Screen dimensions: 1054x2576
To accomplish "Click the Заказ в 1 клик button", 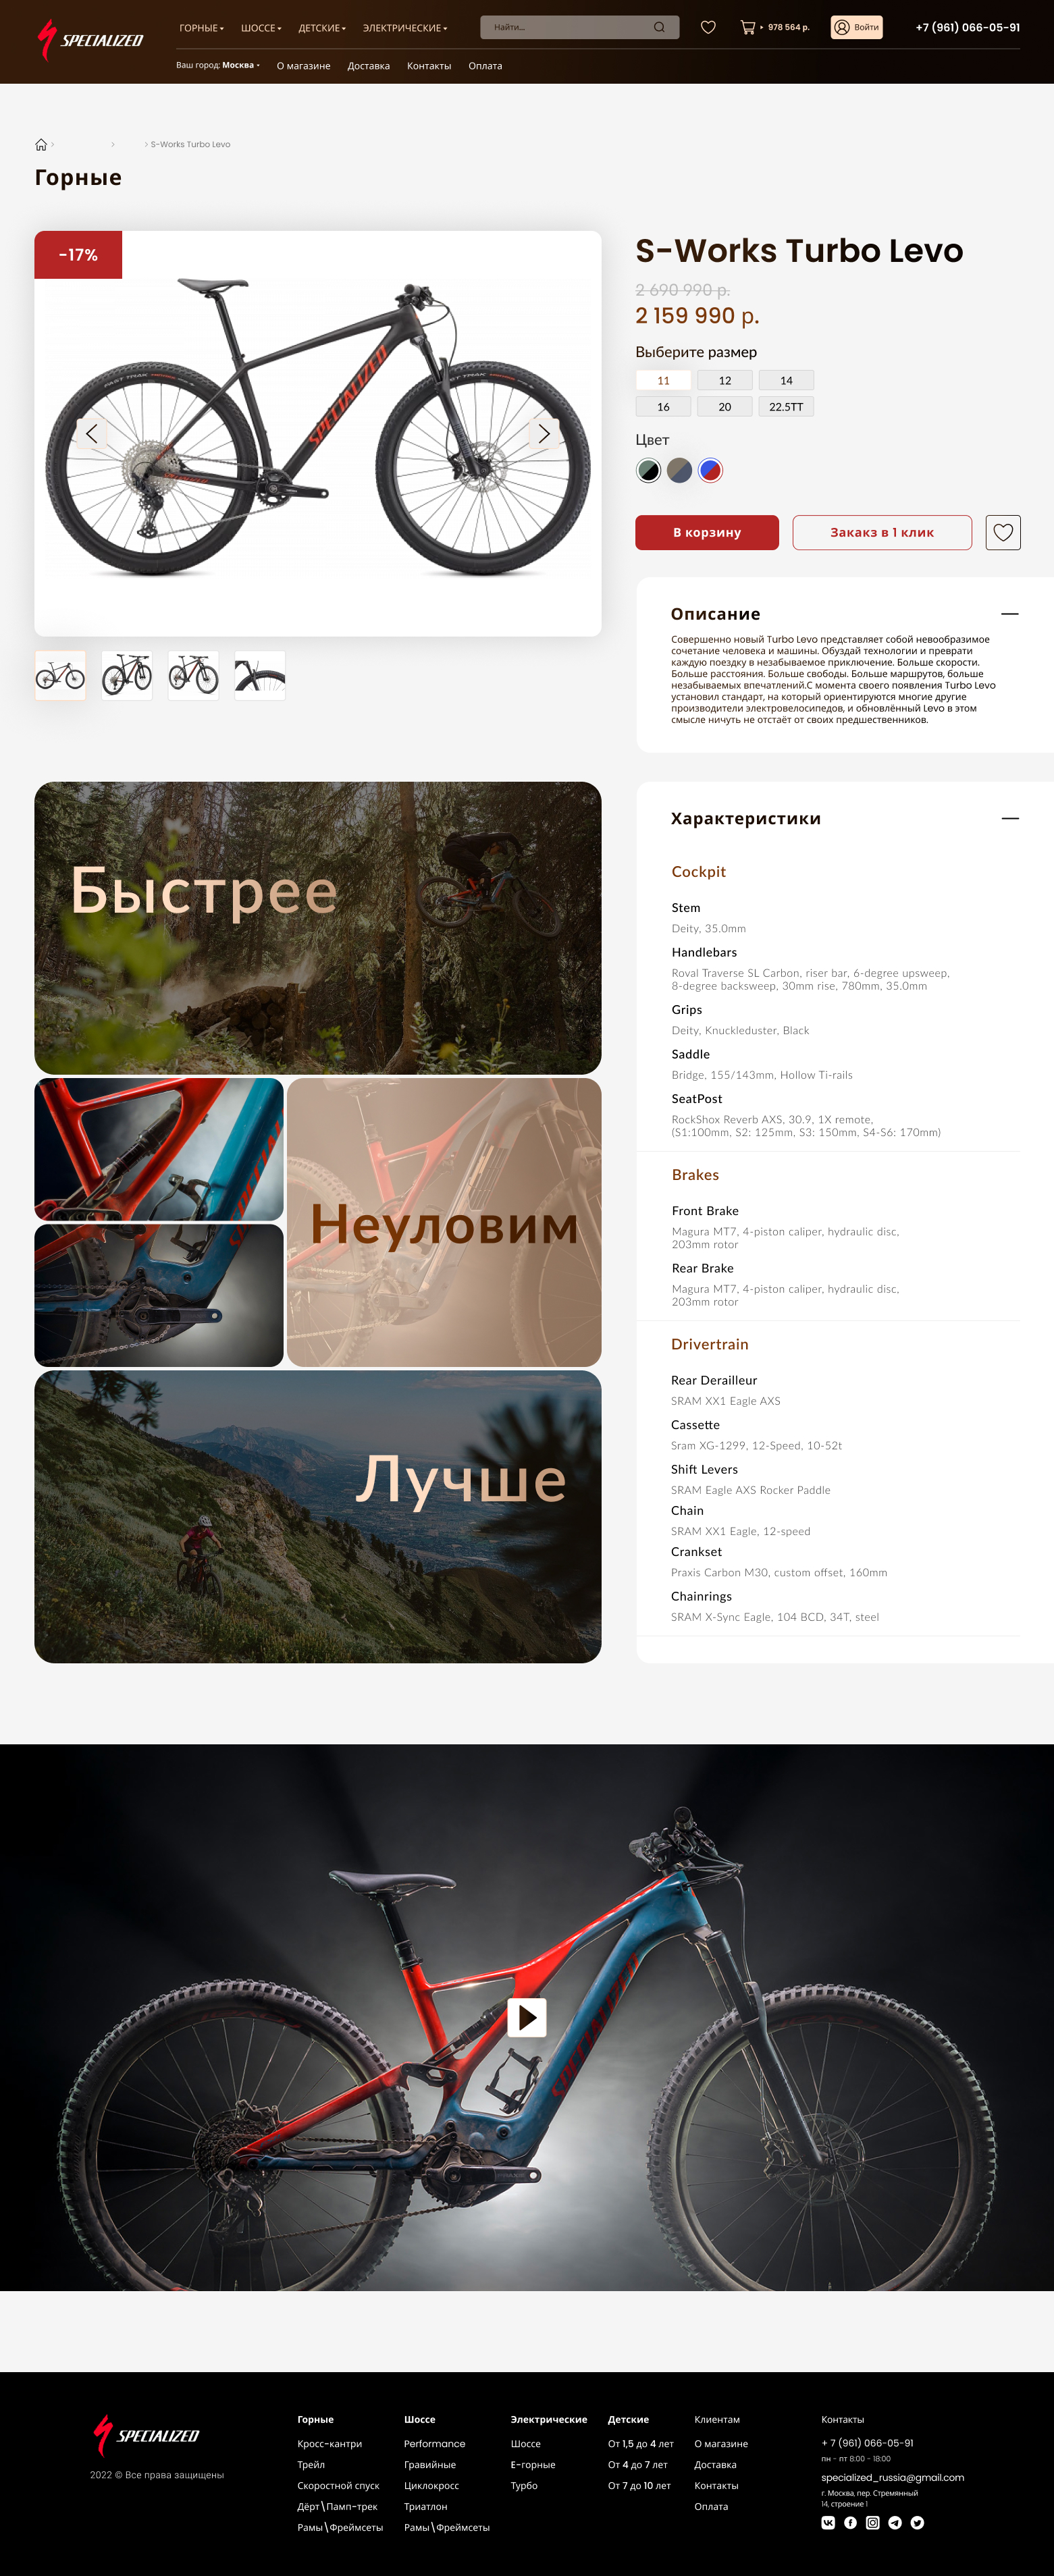I will click(882, 532).
